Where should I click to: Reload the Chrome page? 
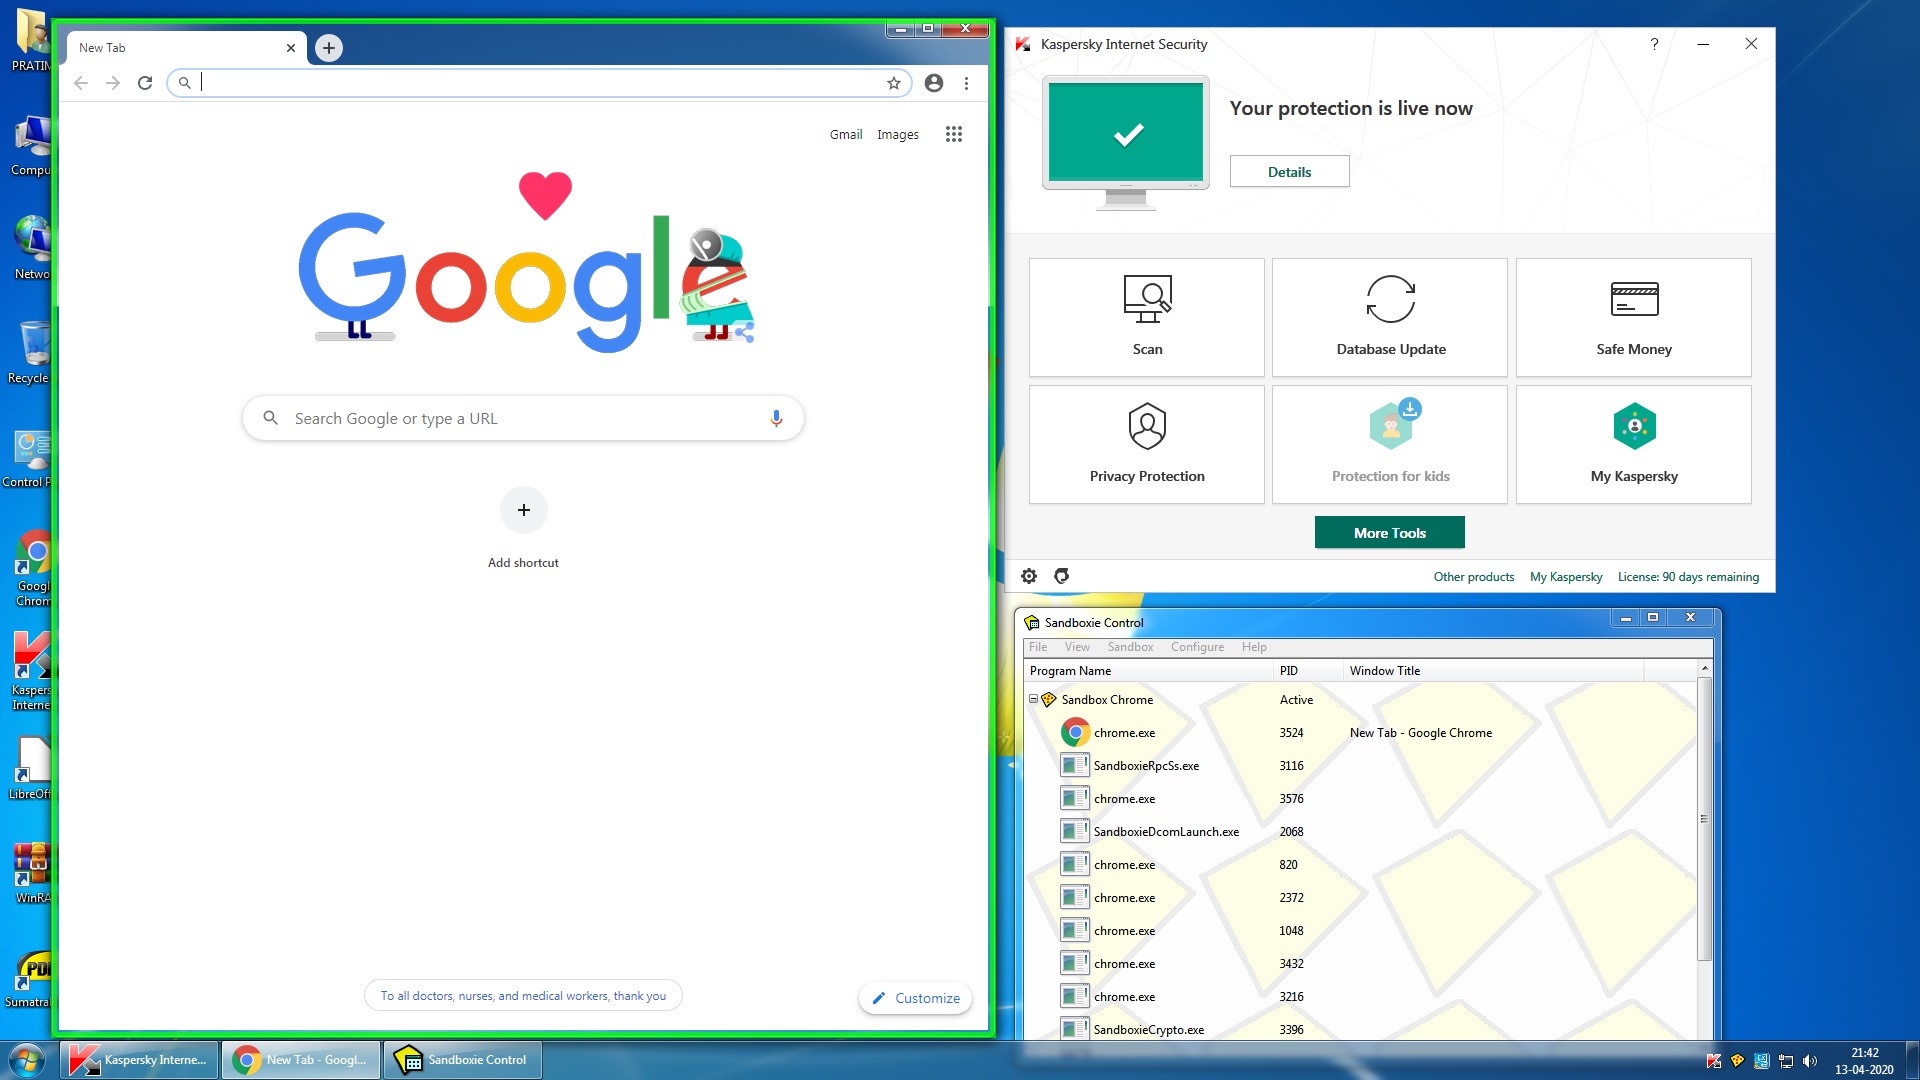145,83
